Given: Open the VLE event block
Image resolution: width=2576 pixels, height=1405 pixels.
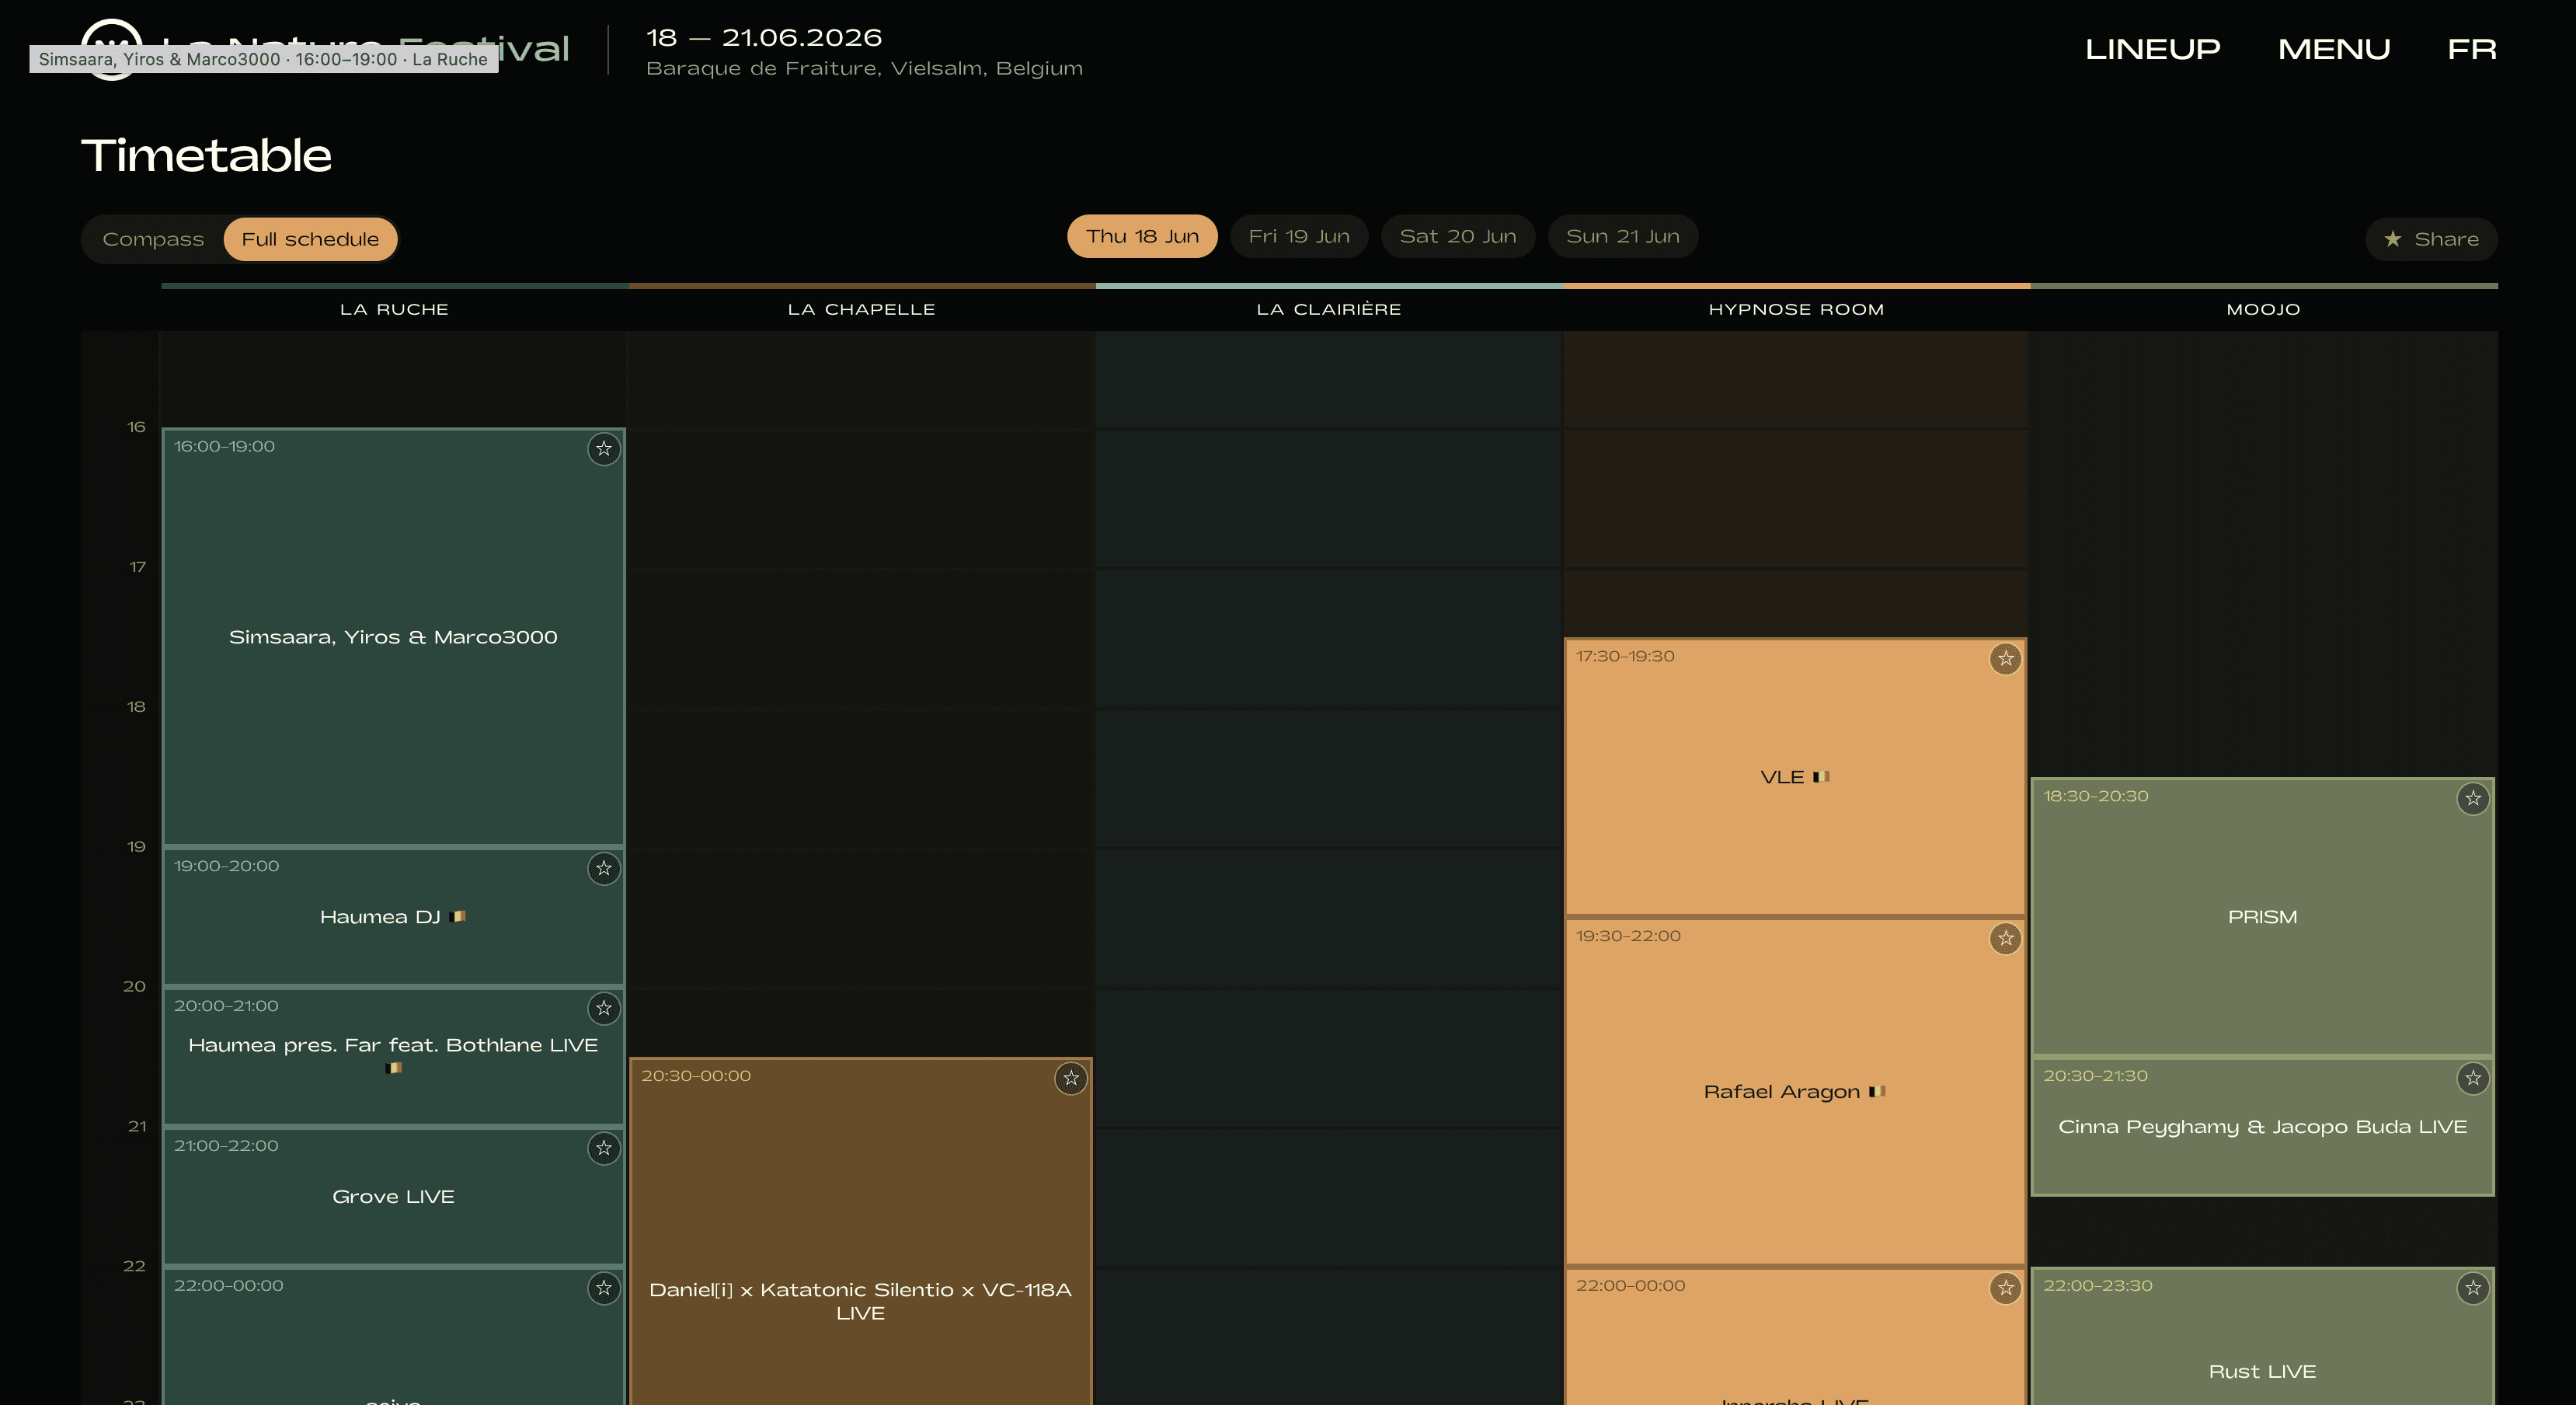Looking at the screenshot, I should click(x=1795, y=777).
